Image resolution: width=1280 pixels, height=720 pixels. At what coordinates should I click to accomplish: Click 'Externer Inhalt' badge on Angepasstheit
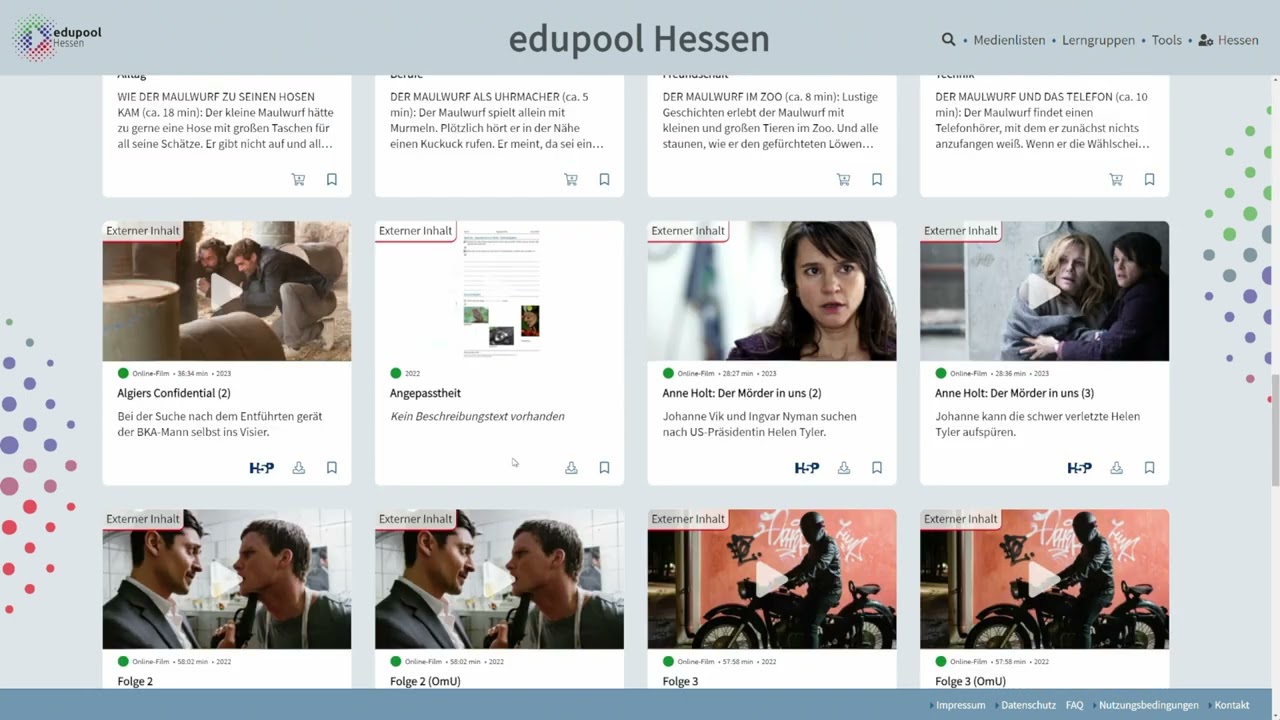415,231
